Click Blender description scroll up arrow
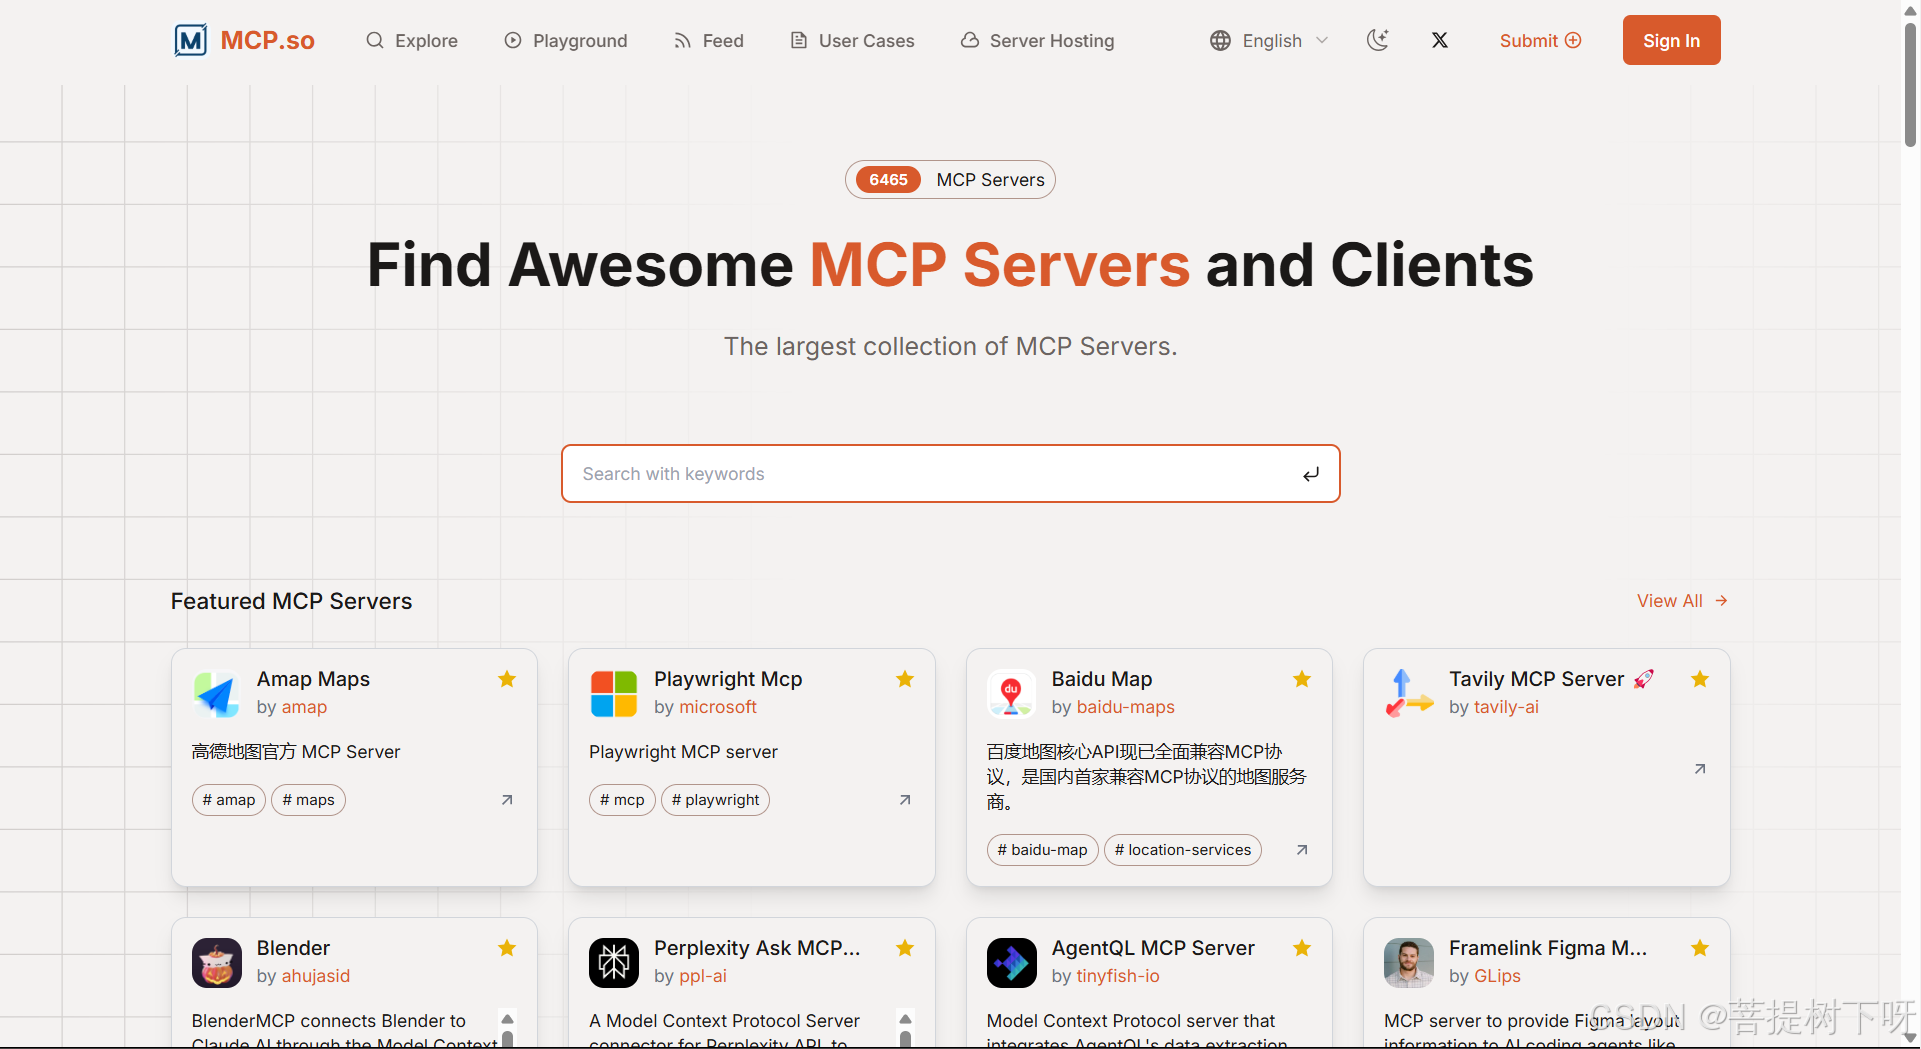Viewport: 1921px width, 1049px height. pos(507,1019)
